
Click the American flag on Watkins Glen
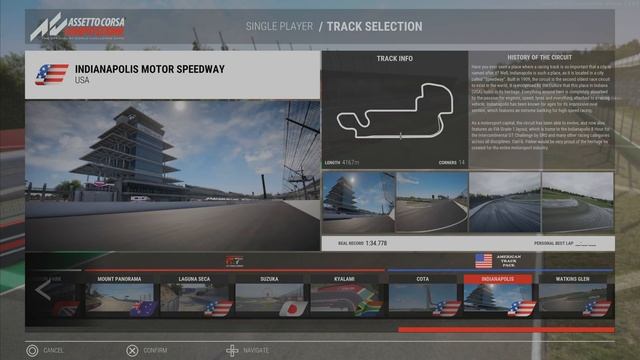(x=597, y=309)
